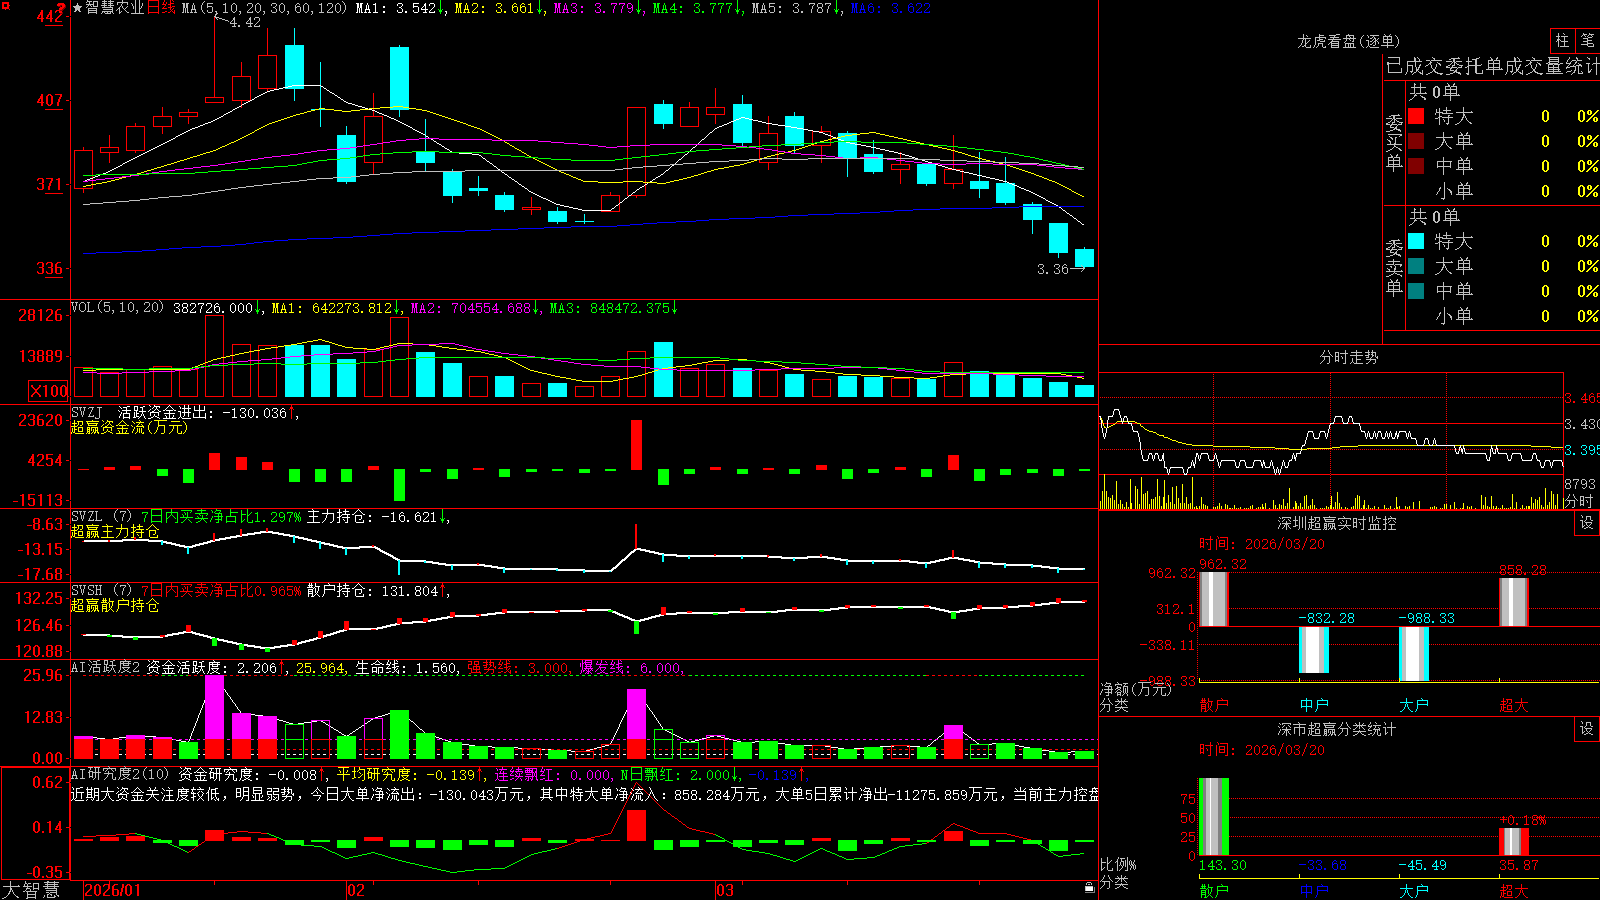Click the SVZJ indicator name
Screen dimensions: 1600x900
click(x=87, y=412)
